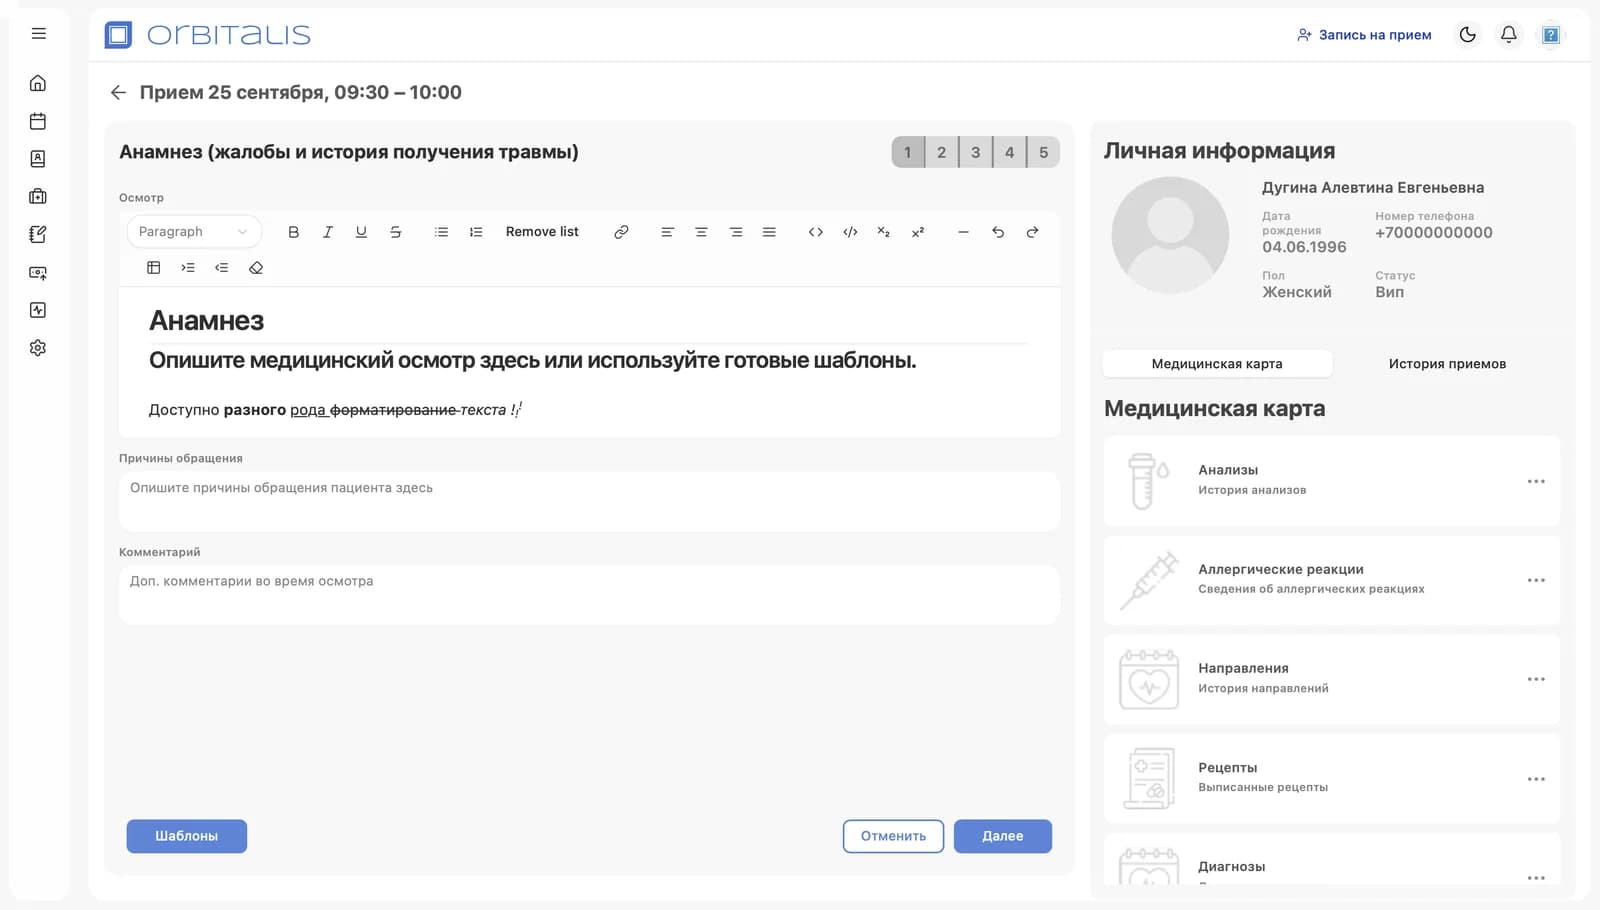
Task: Insert a horizontal rule
Action: [963, 232]
